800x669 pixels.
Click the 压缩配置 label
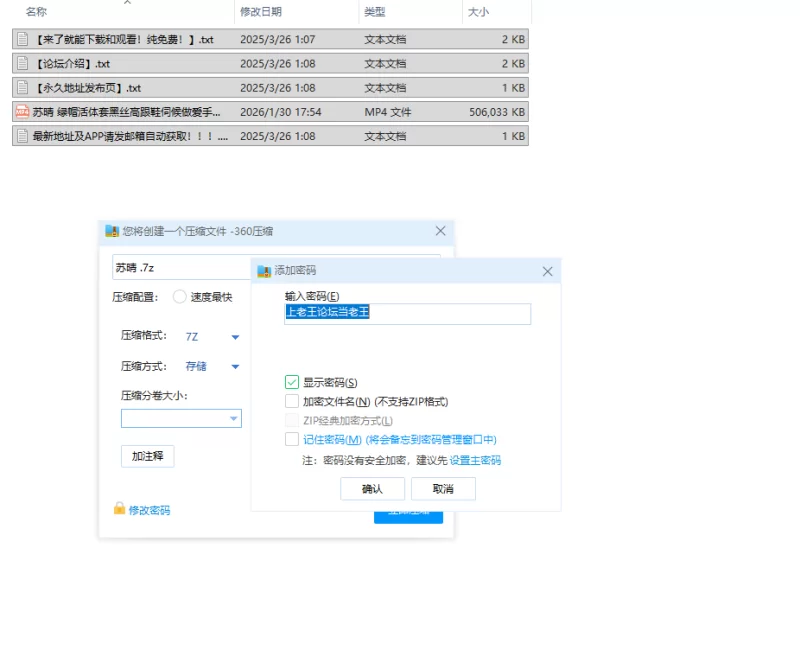(x=135, y=297)
